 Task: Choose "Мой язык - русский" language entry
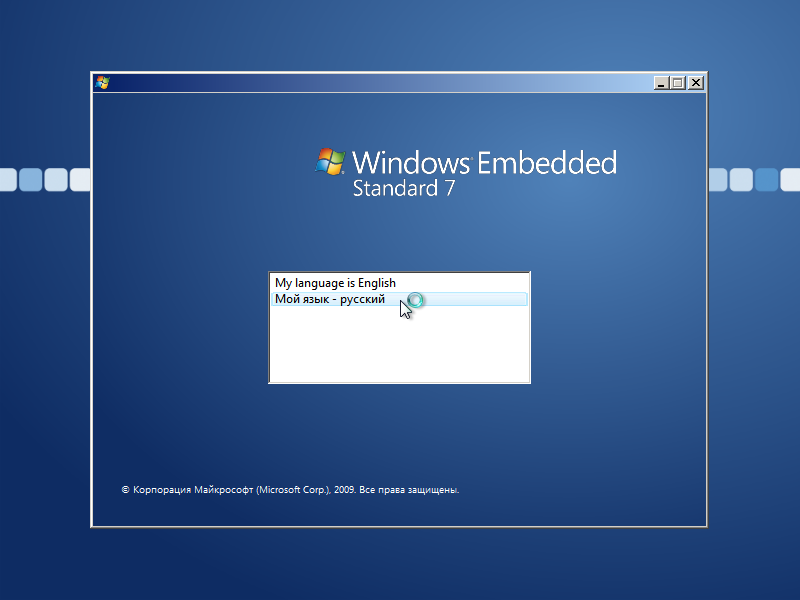(399, 299)
